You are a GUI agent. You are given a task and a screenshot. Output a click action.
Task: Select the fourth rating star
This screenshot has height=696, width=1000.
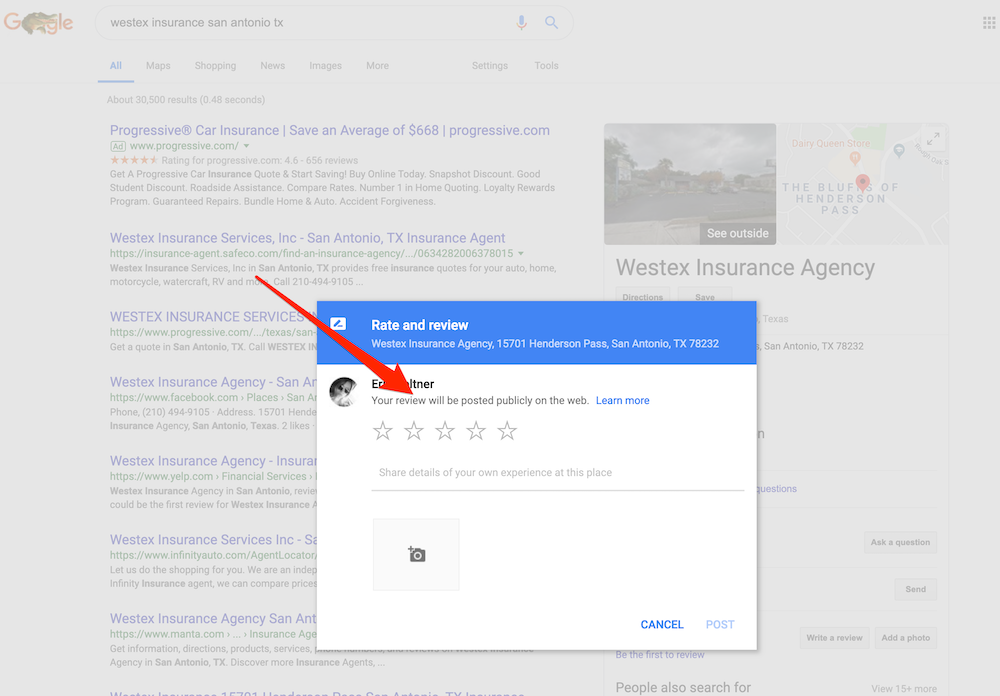pyautogui.click(x=476, y=431)
